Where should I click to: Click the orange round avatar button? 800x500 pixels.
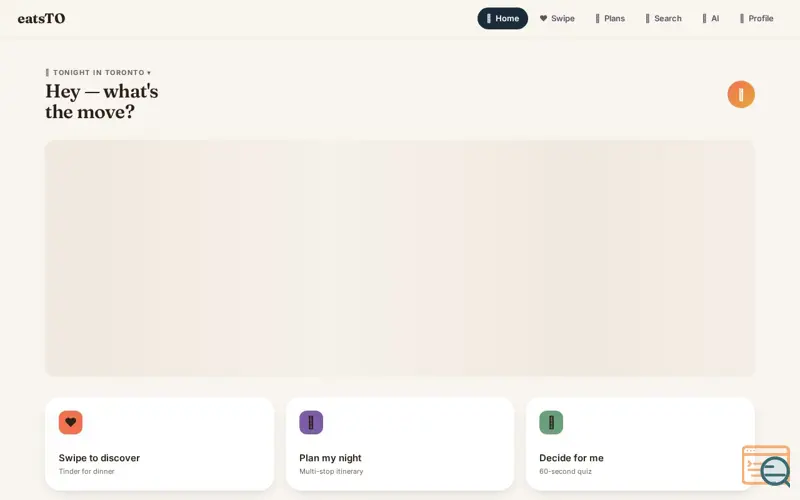click(741, 94)
